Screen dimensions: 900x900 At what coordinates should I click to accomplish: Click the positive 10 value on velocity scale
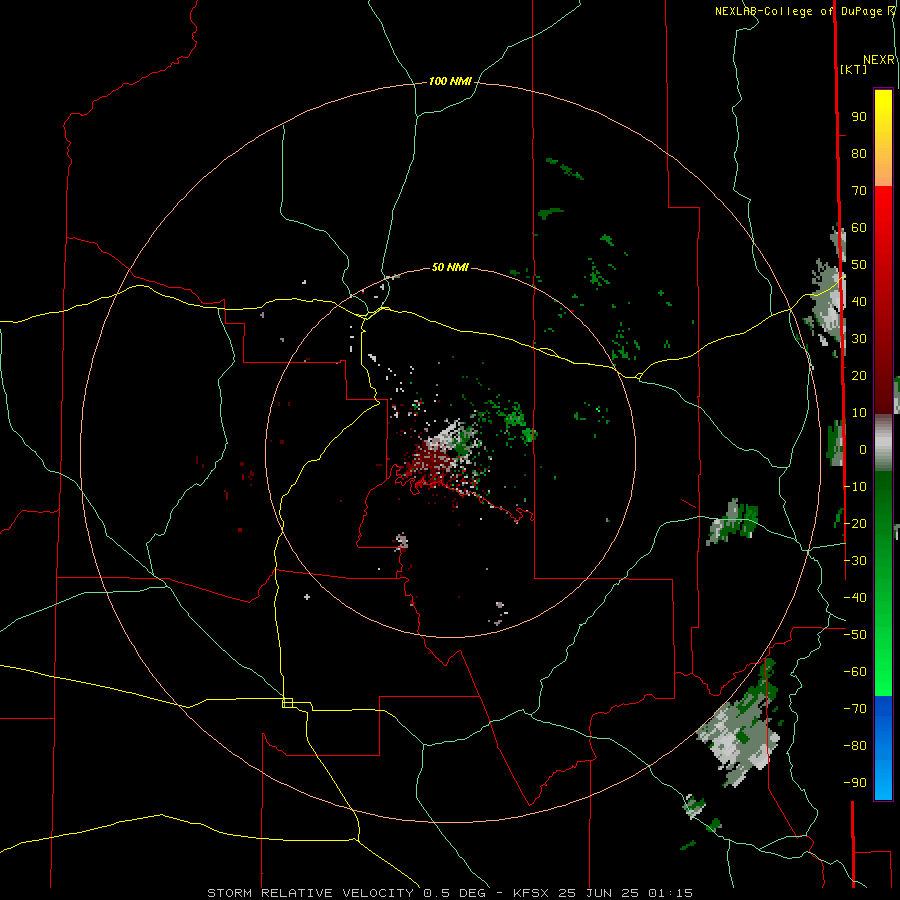(859, 413)
